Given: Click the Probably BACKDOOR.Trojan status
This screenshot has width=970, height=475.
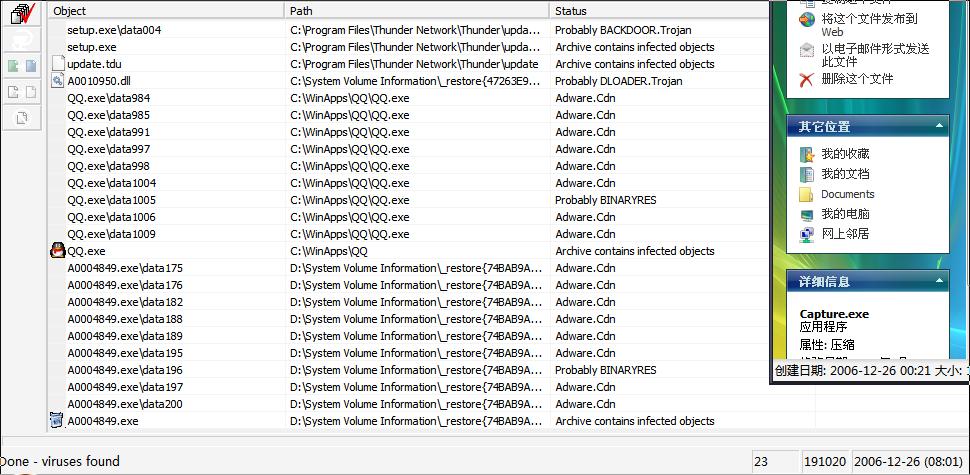Looking at the screenshot, I should (623, 30).
